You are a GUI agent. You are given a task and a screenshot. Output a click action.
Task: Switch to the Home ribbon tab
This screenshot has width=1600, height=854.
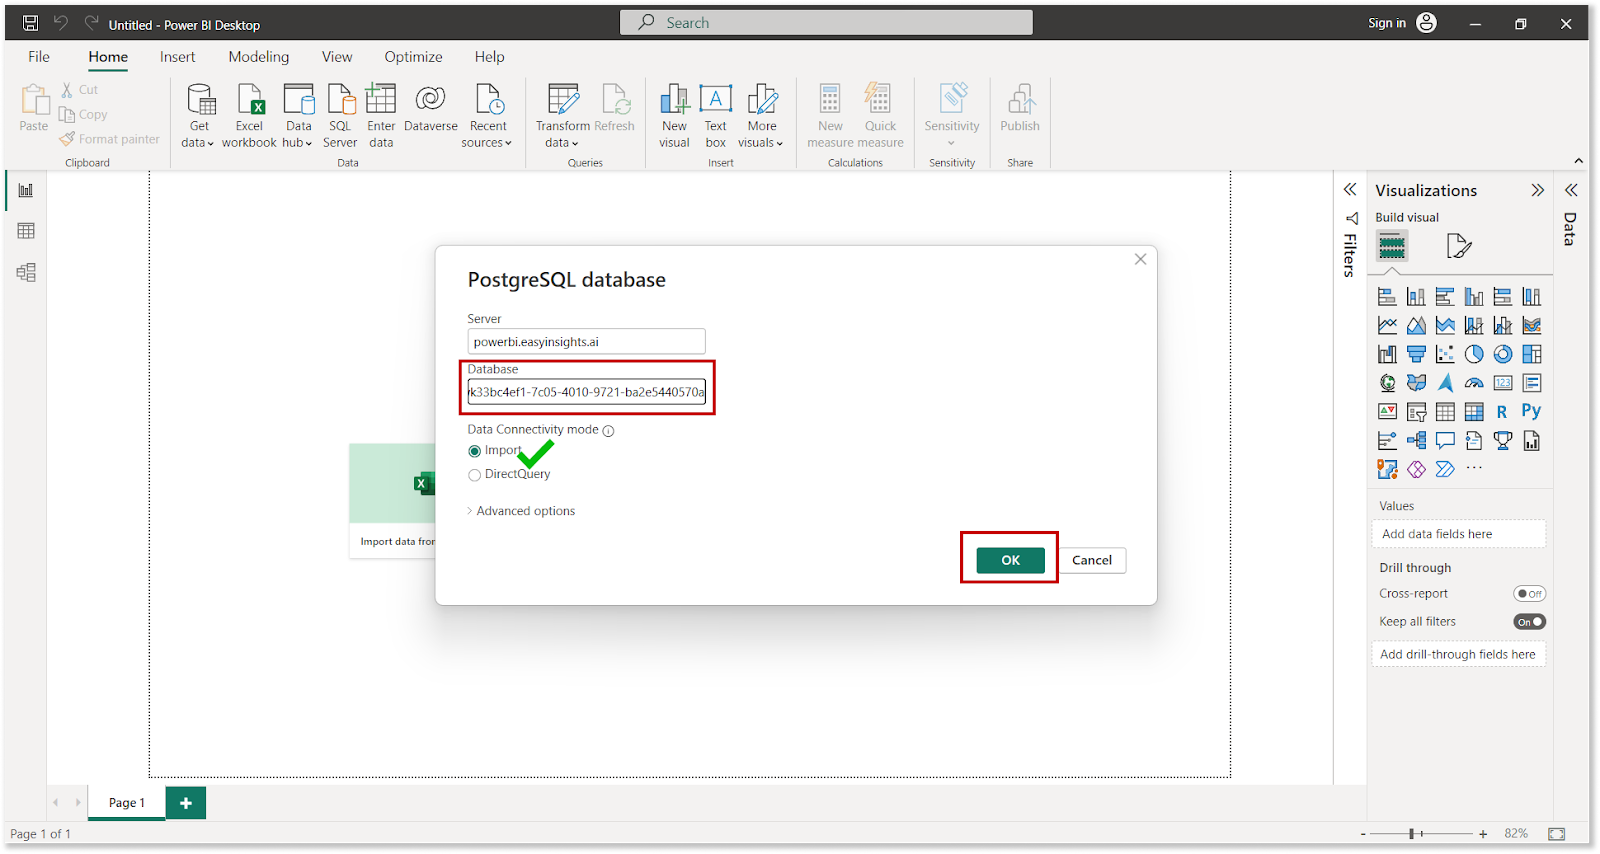(108, 57)
